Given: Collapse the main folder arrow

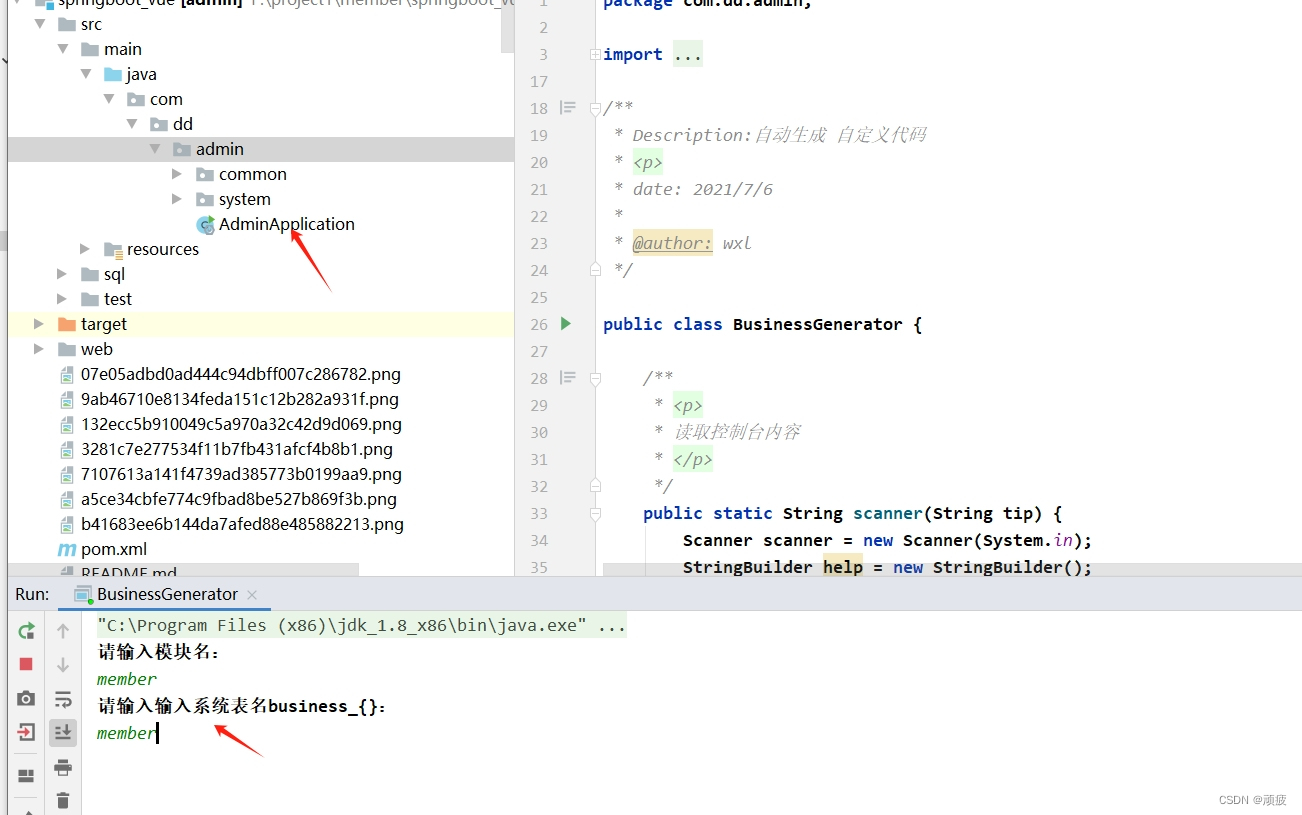Looking at the screenshot, I should pyautogui.click(x=63, y=49).
